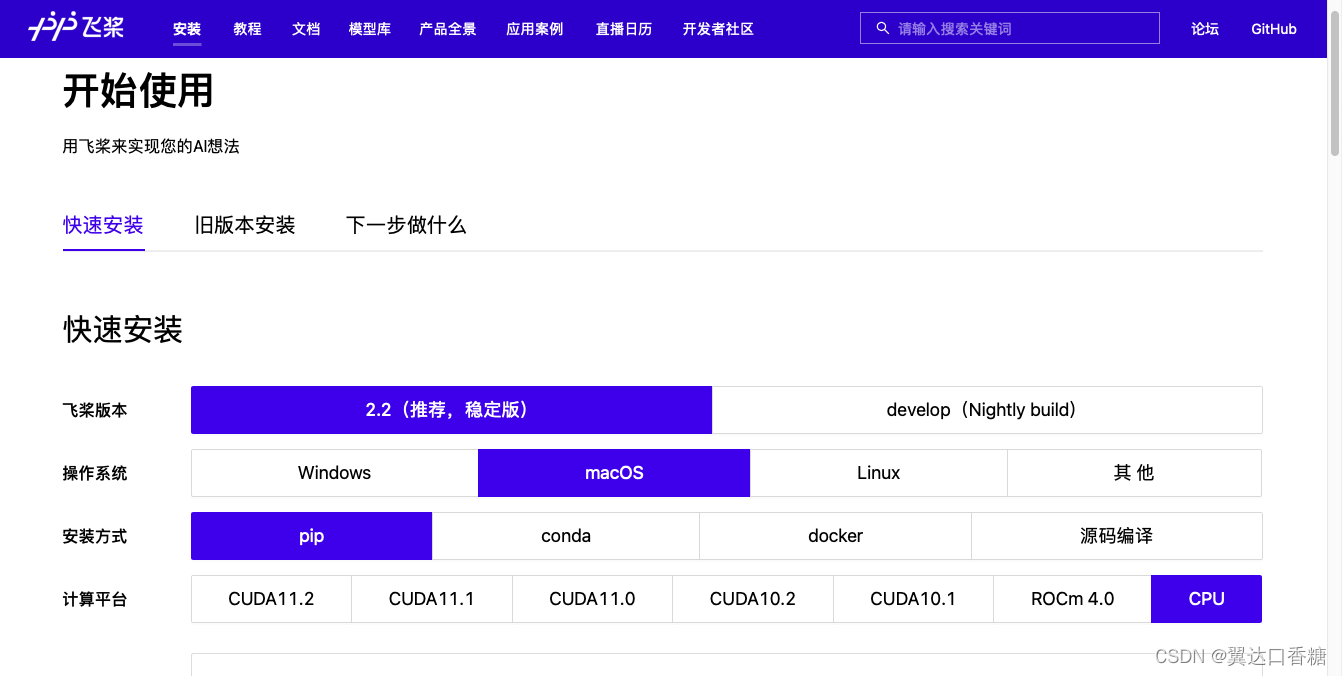Select develop (Nightly build) version
1342x676 pixels.
click(987, 410)
